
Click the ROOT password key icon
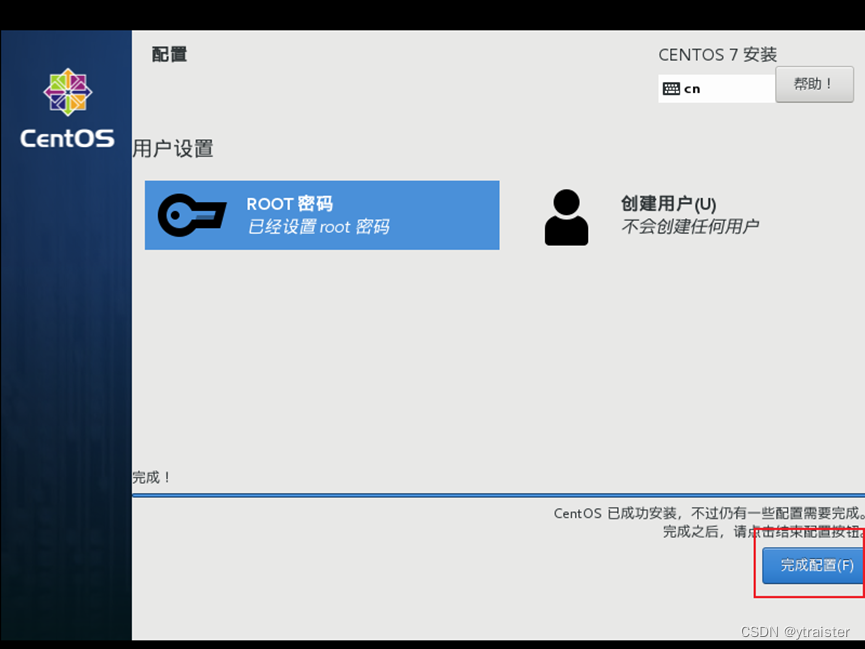192,215
